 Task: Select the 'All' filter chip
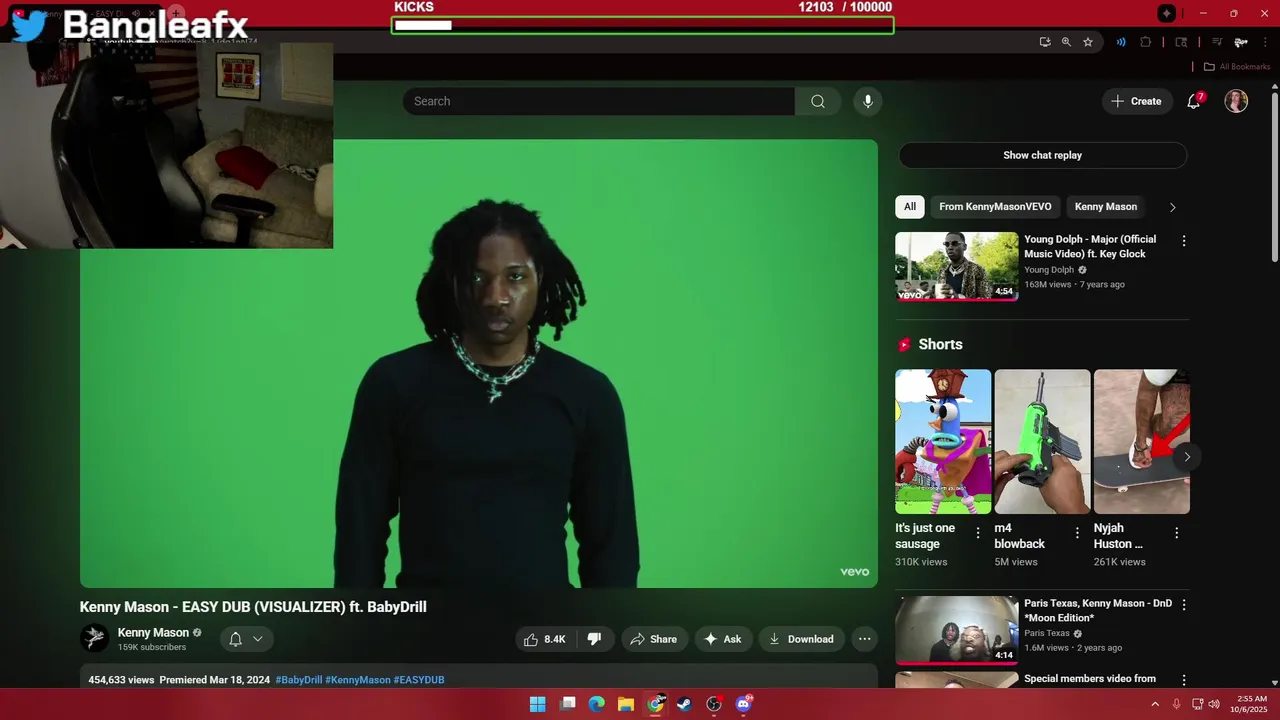pos(910,207)
